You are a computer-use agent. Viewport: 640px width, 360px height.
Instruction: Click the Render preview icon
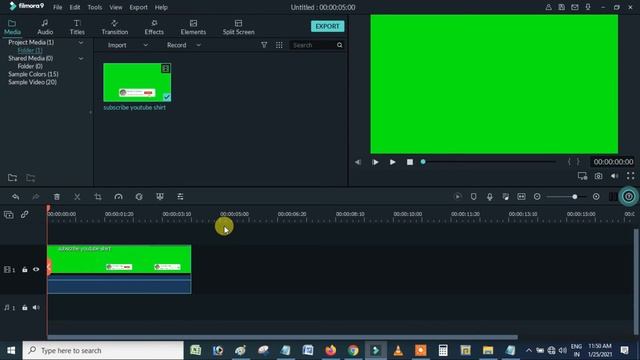coord(458,197)
